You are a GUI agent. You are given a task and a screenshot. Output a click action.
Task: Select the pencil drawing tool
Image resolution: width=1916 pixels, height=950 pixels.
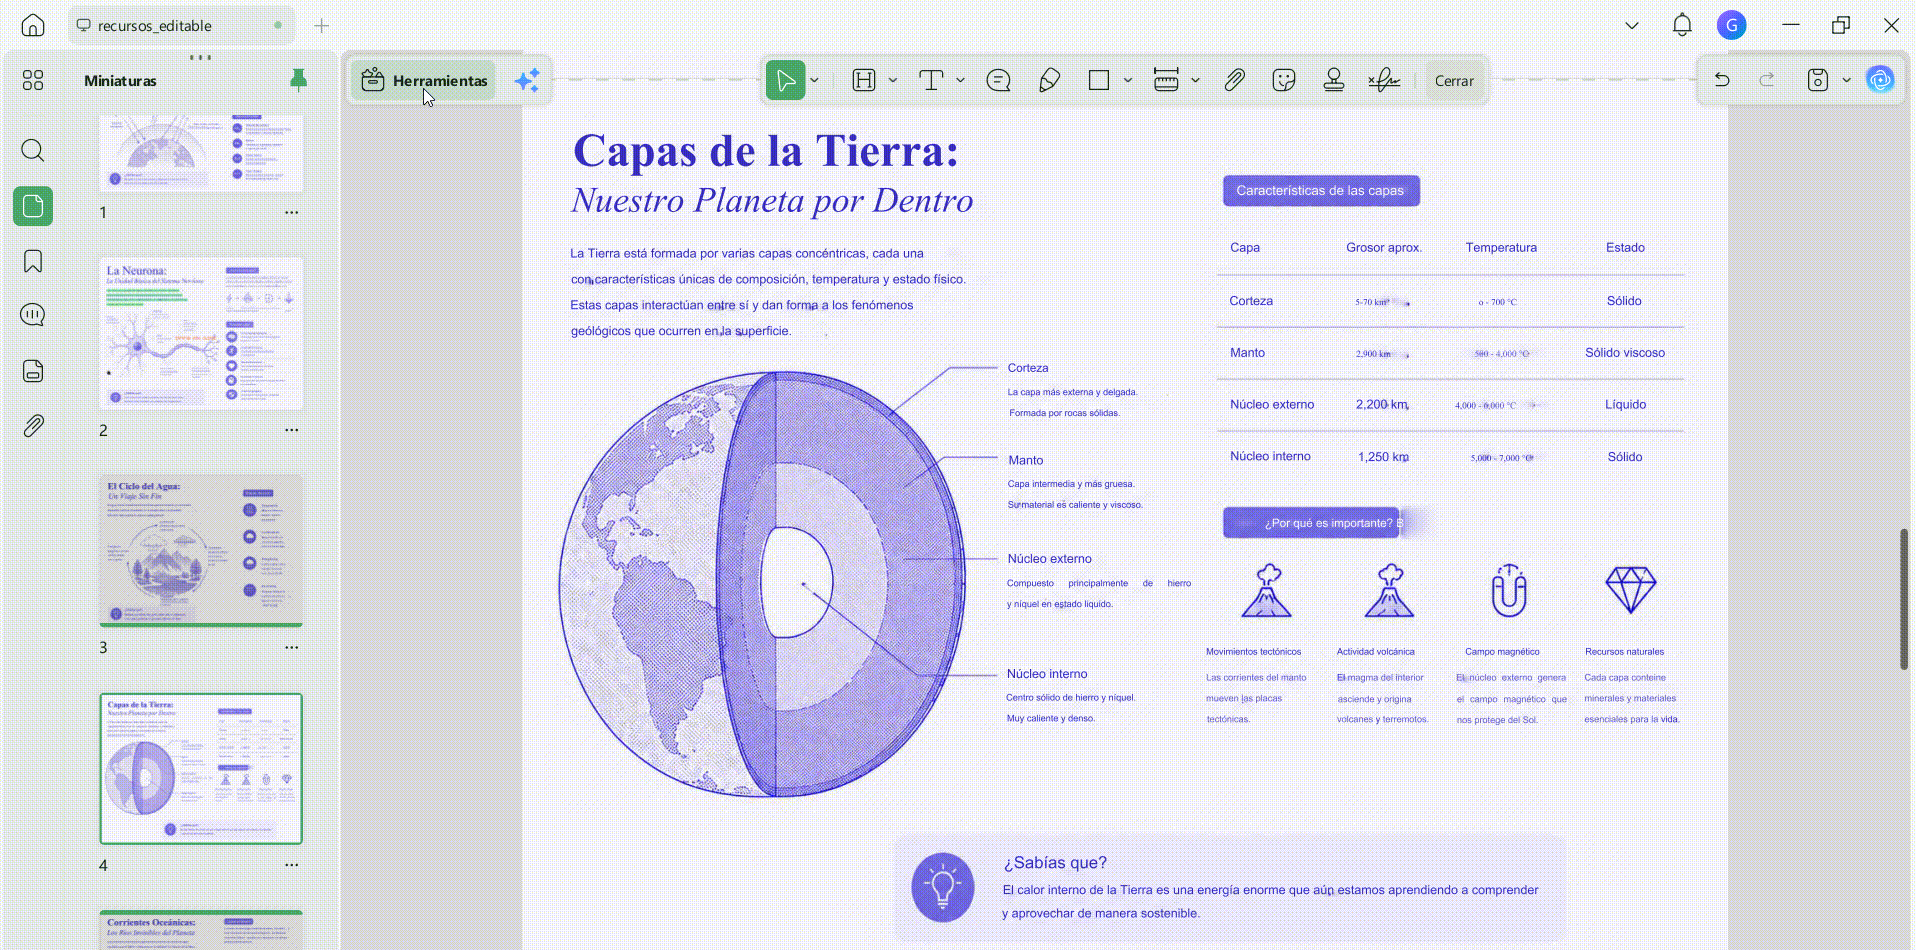(1049, 80)
